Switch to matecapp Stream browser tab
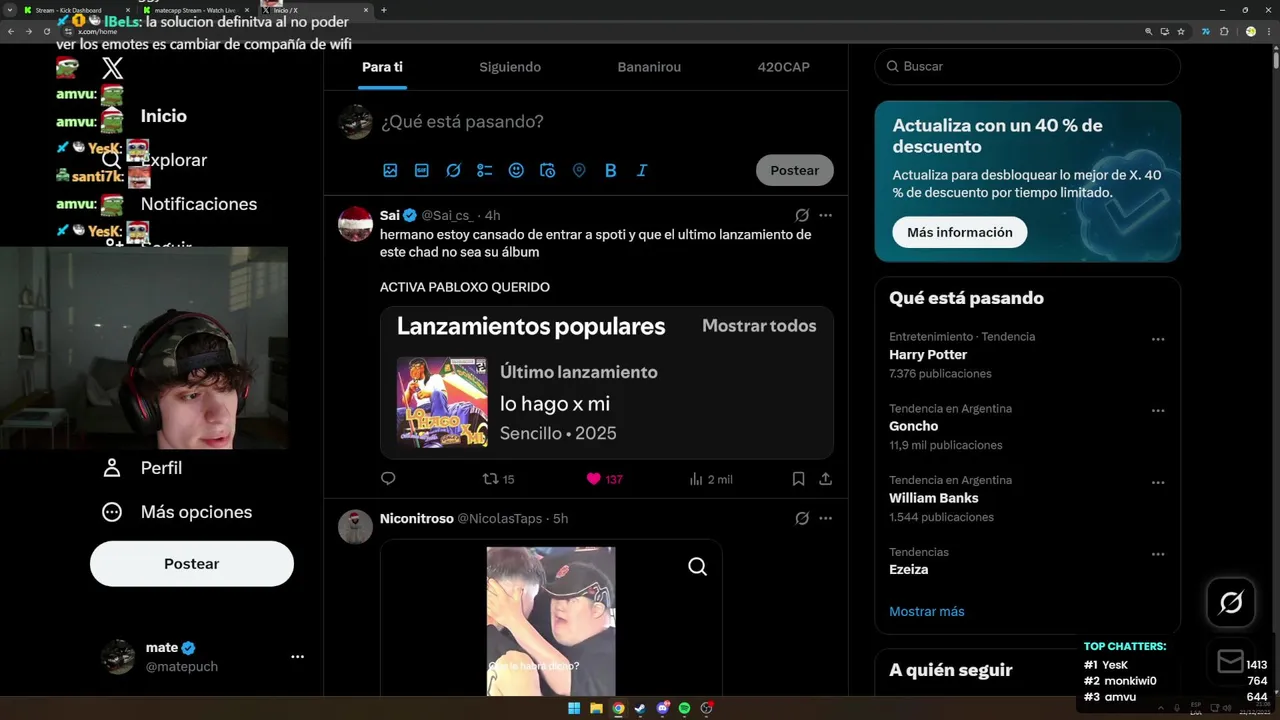 pos(195,10)
